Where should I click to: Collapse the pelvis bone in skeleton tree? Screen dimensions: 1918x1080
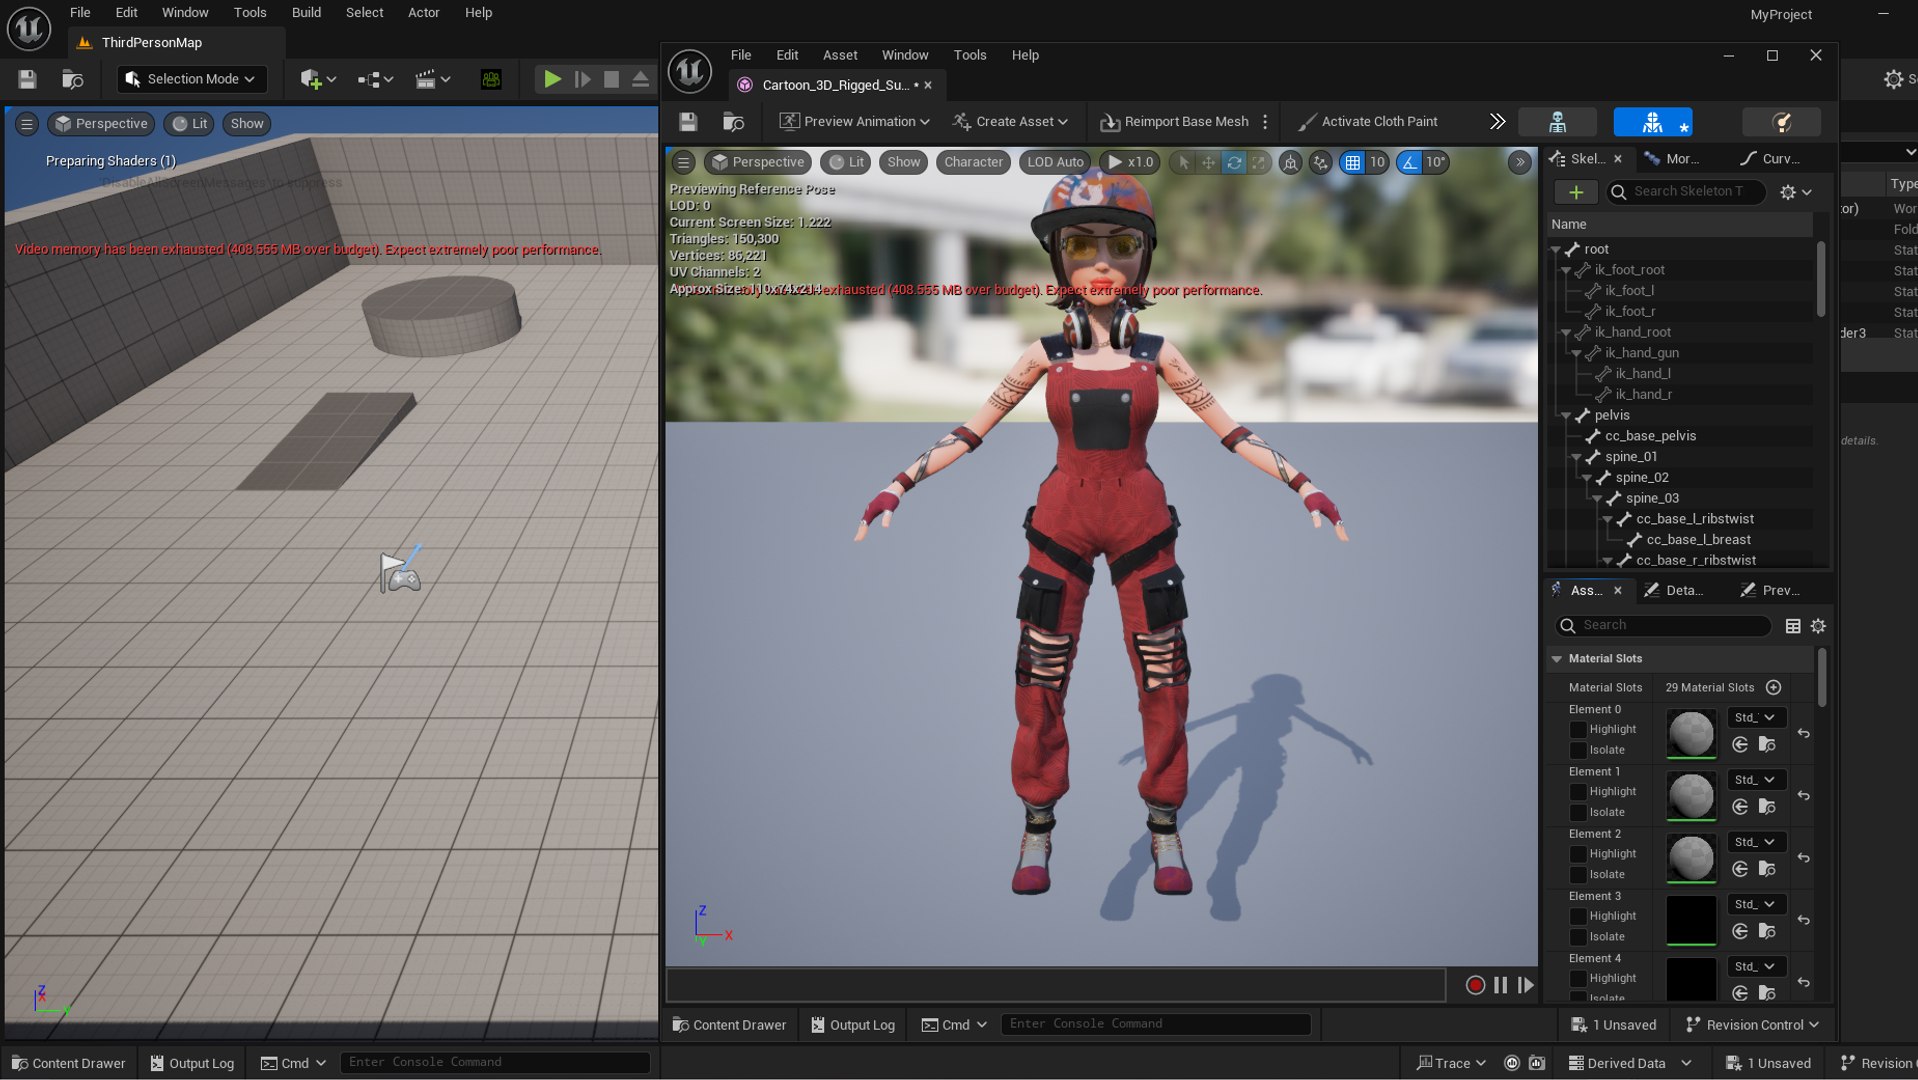tap(1566, 416)
